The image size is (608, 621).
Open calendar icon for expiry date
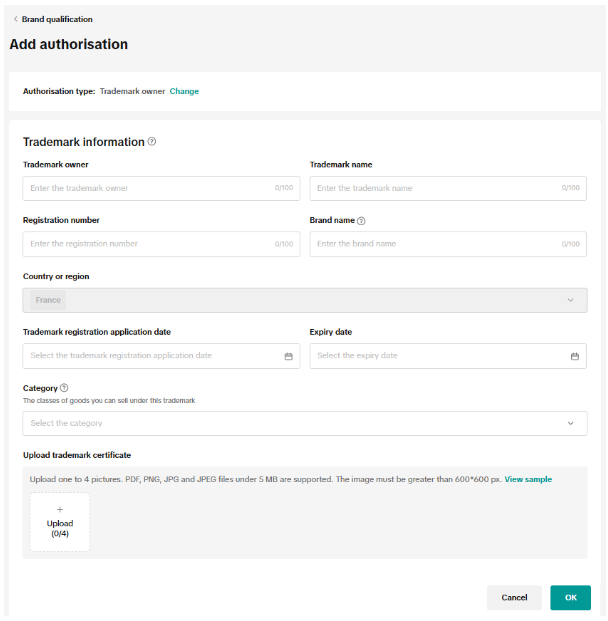click(x=575, y=356)
